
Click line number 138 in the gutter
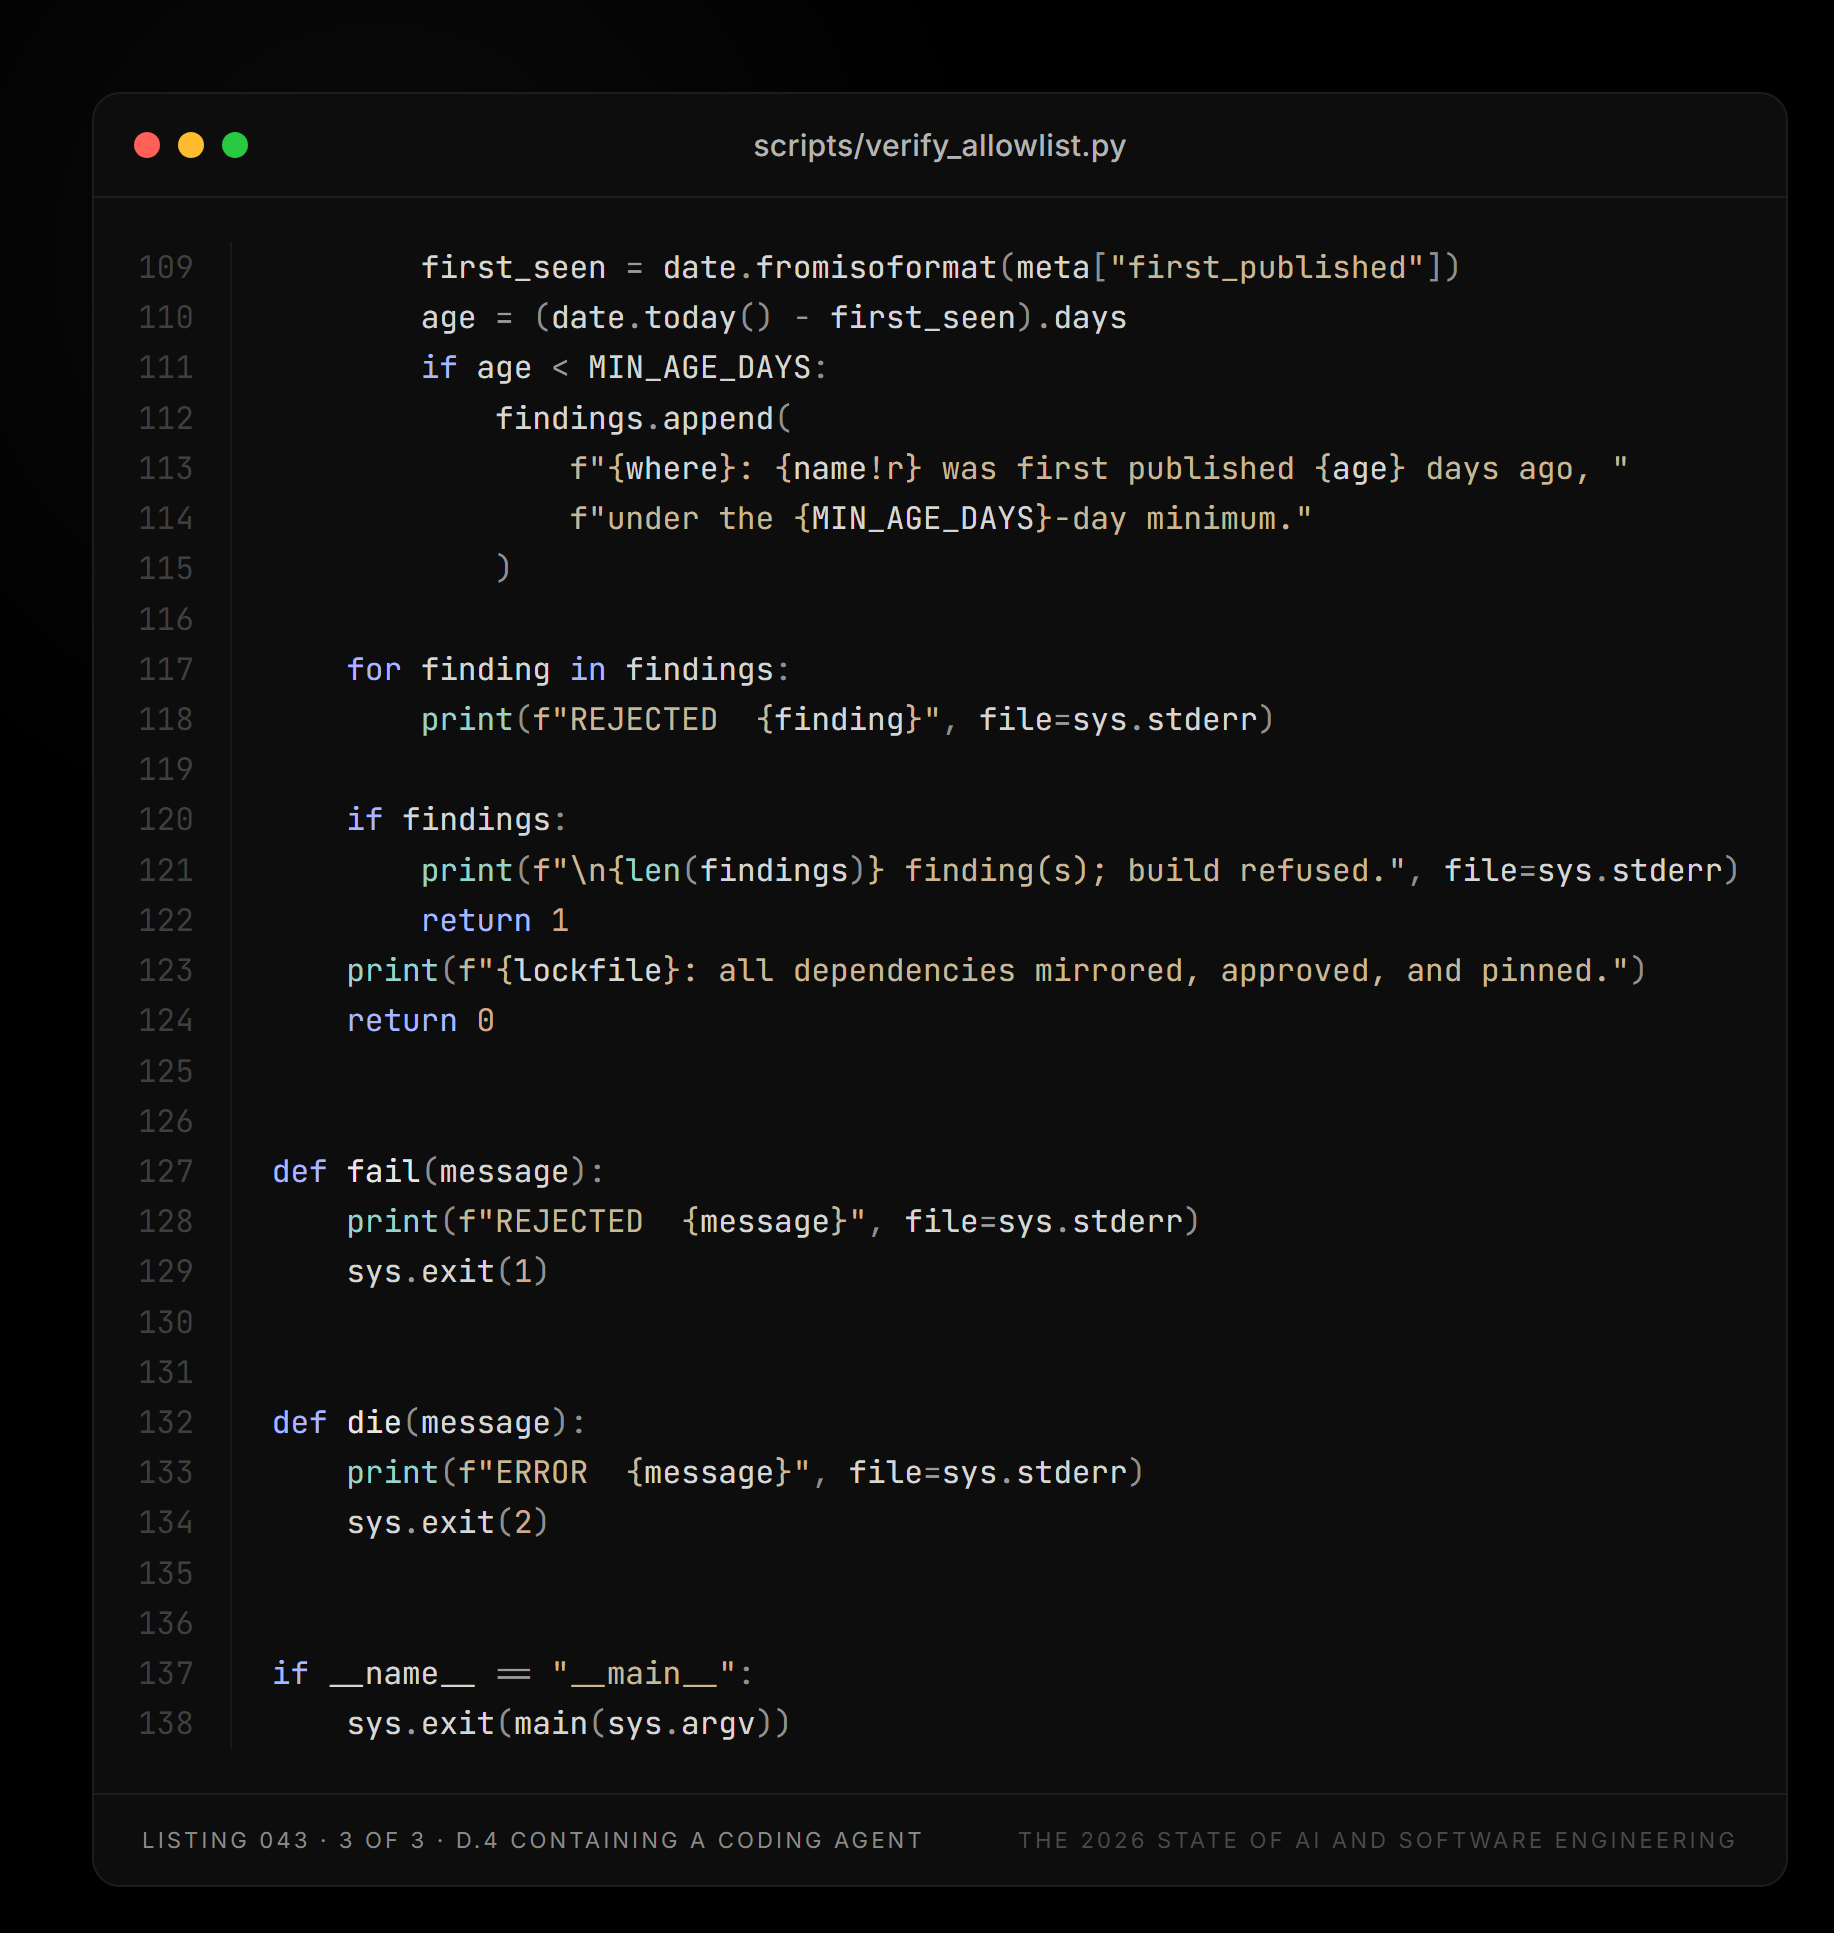[x=166, y=1723]
